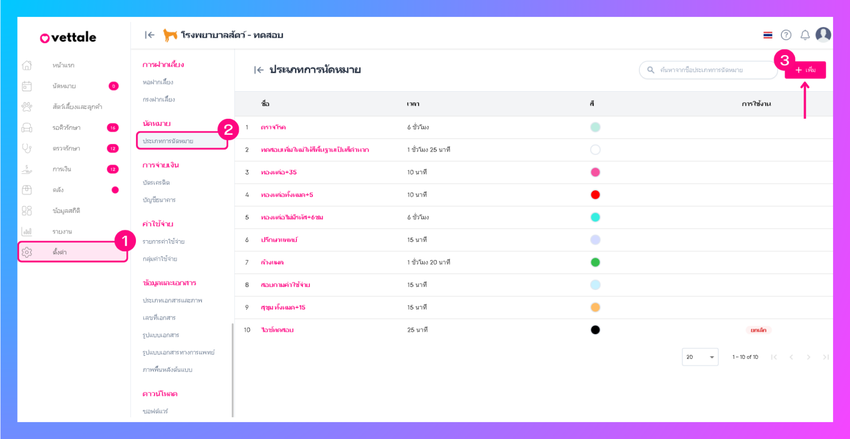Click the '1 ชั่วโมง 20 นาที' duration cell
Image resolution: width=850 pixels, height=439 pixels.
tap(429, 262)
